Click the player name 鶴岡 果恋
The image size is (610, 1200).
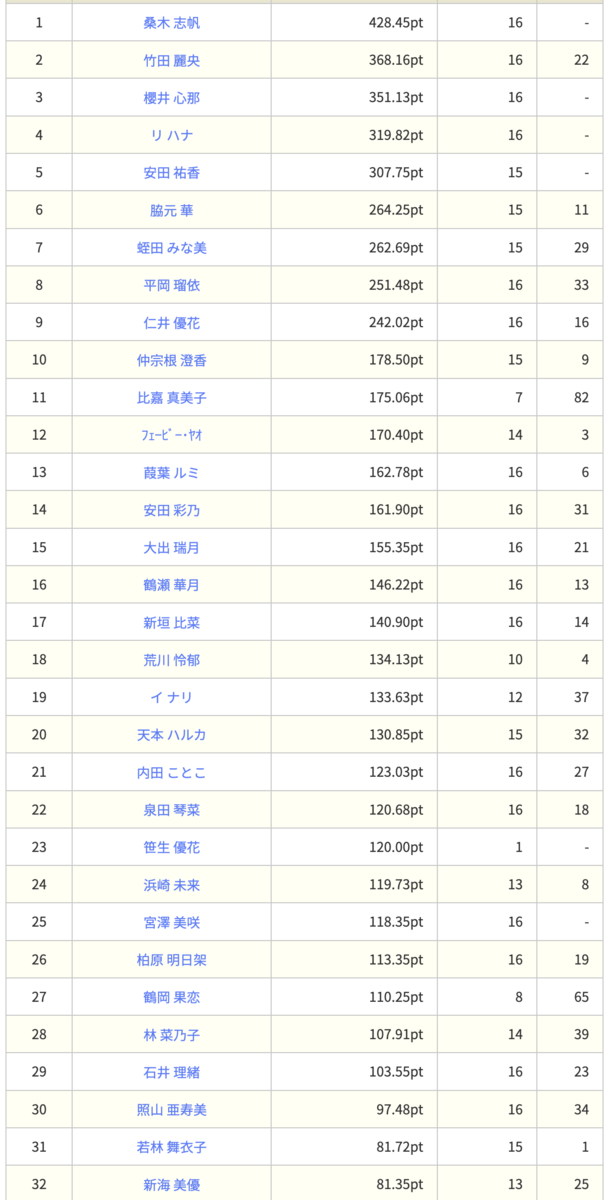[171, 998]
